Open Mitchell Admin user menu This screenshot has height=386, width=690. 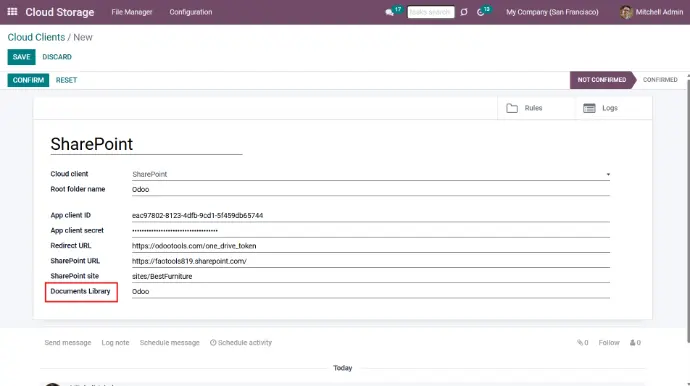651,12
